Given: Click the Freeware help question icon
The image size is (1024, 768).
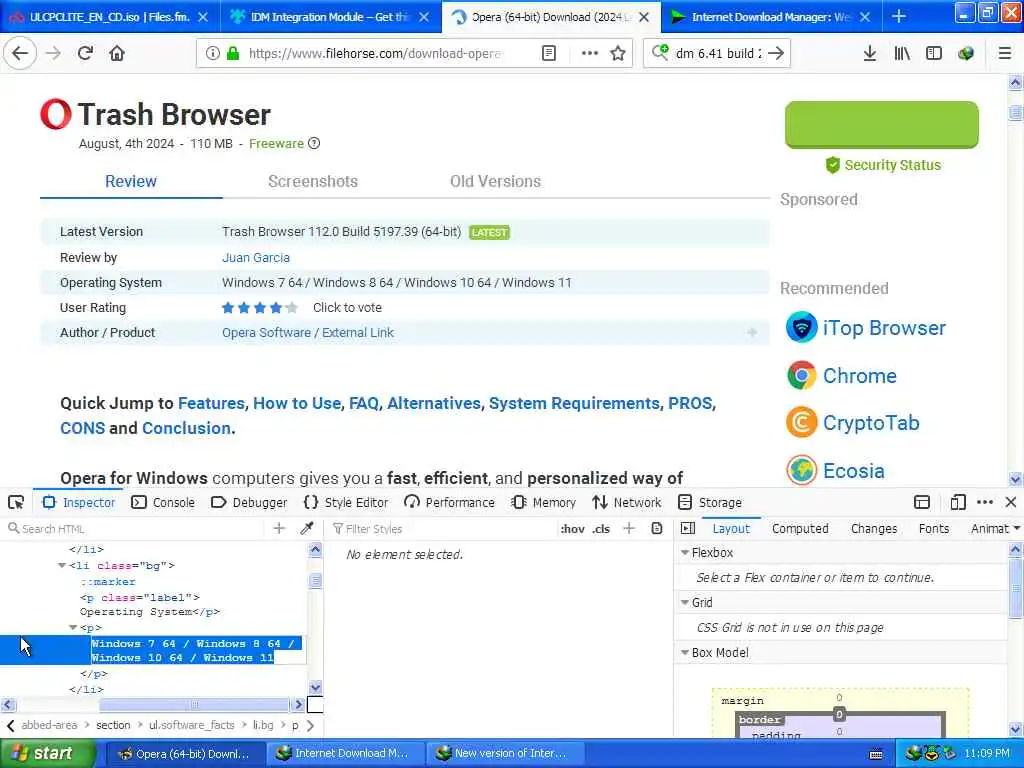Looking at the screenshot, I should (314, 143).
